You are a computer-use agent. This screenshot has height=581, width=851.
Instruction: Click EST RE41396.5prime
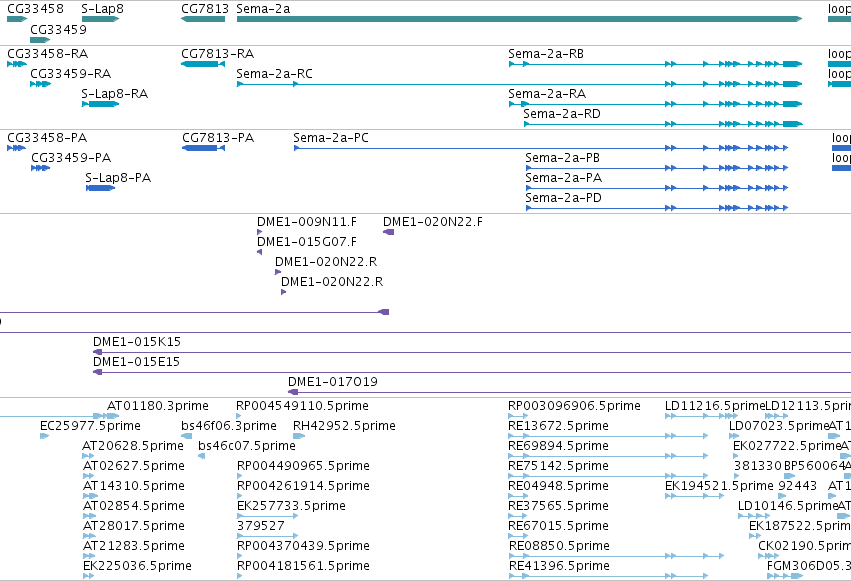coord(609,576)
